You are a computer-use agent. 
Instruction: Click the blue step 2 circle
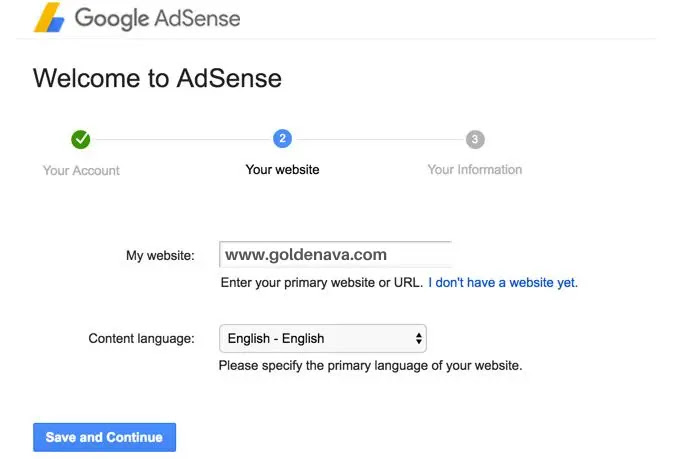[x=282, y=139]
